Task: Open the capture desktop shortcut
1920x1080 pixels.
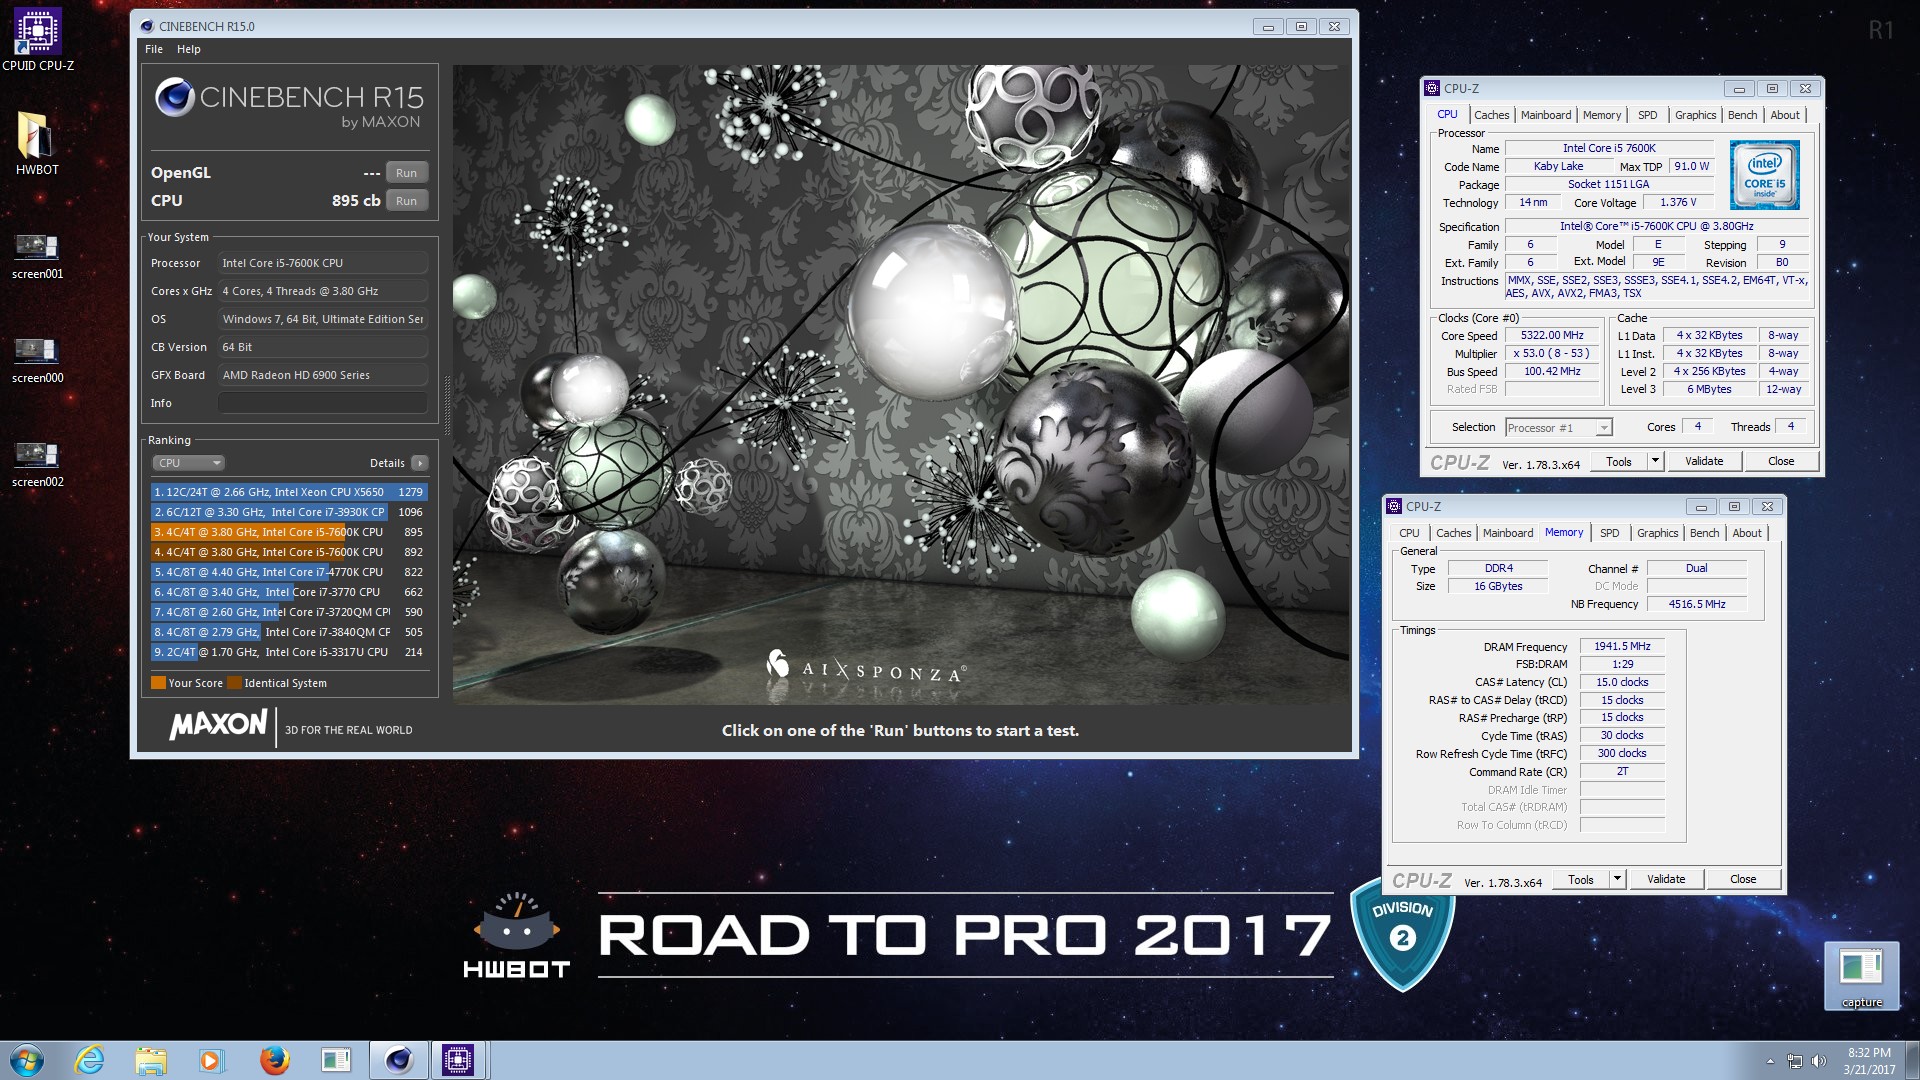Action: (x=1861, y=976)
